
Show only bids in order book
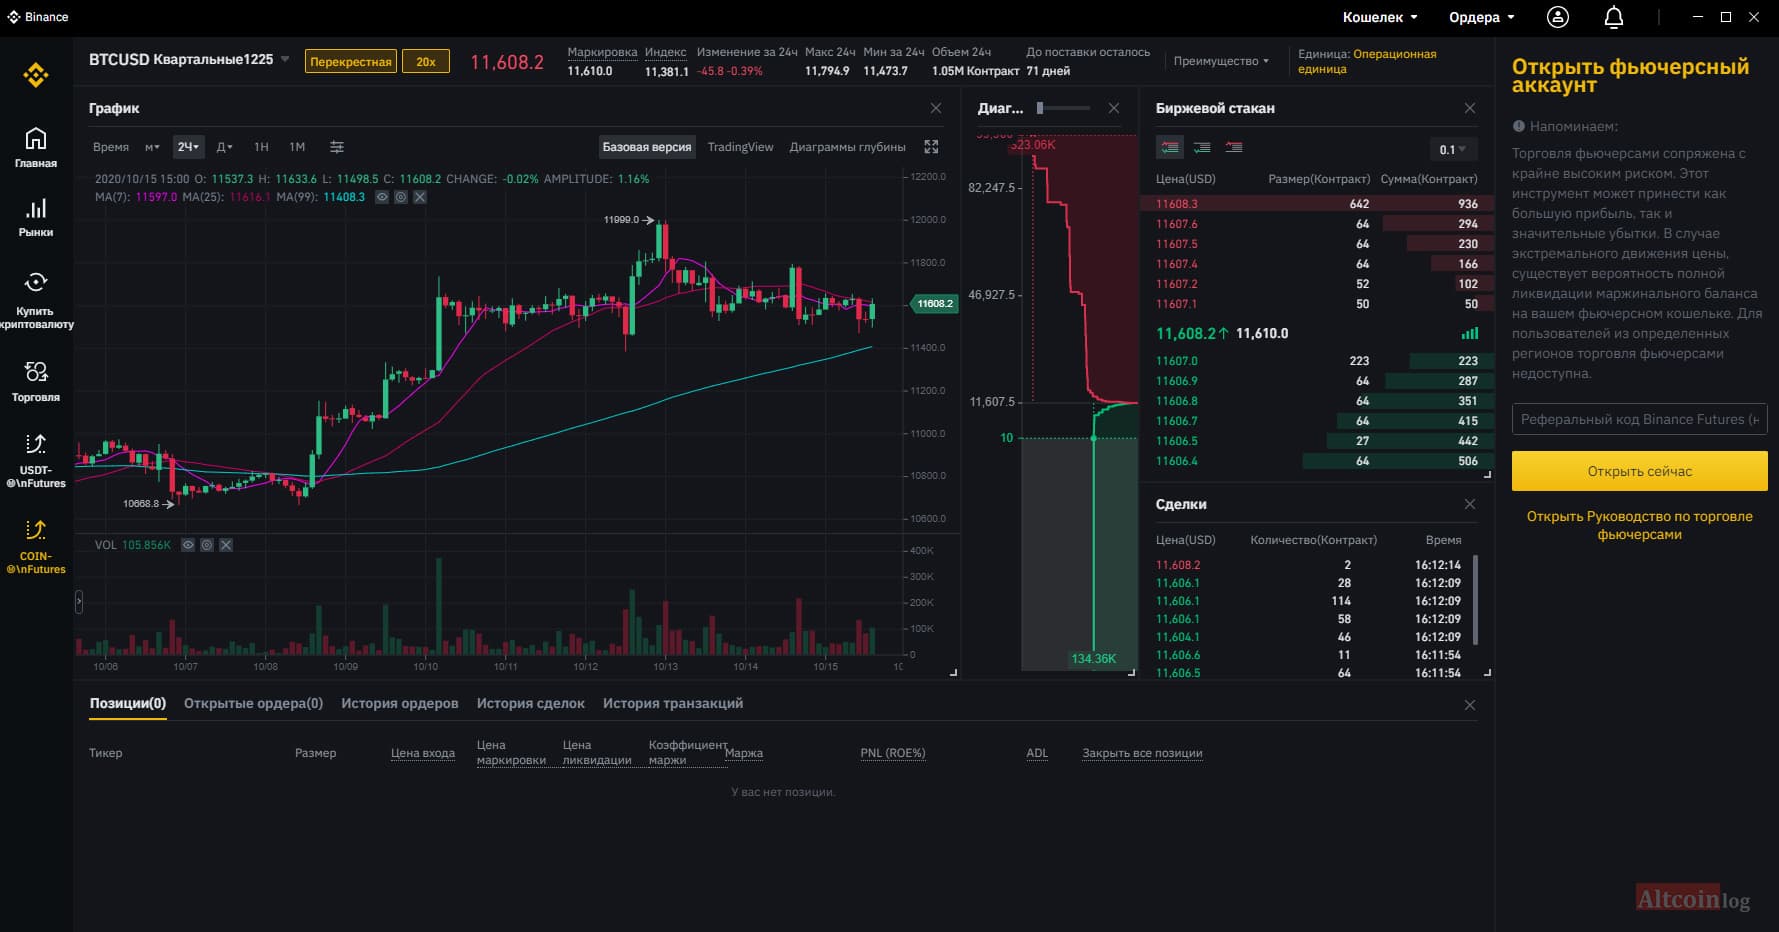coord(1202,148)
